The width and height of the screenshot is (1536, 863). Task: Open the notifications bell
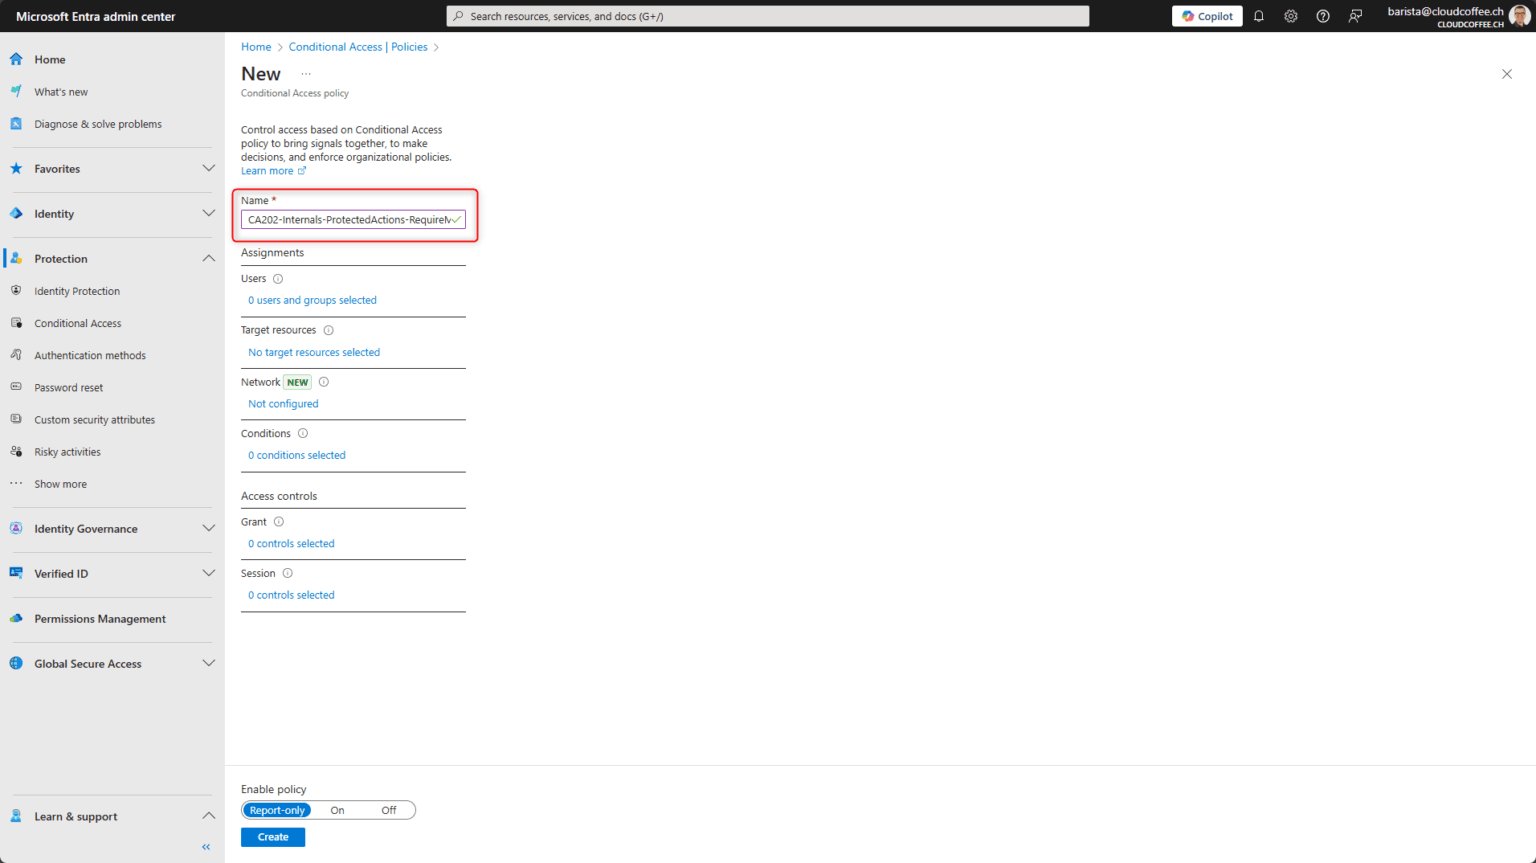(1258, 16)
